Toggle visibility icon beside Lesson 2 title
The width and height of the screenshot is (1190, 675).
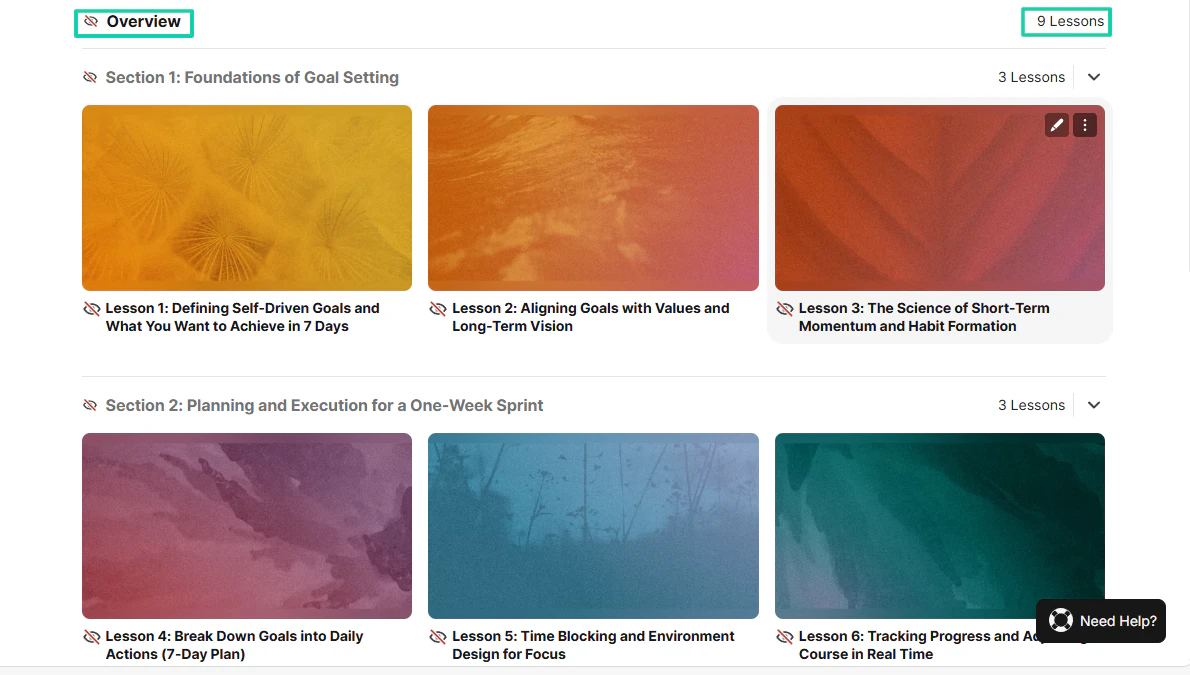438,309
